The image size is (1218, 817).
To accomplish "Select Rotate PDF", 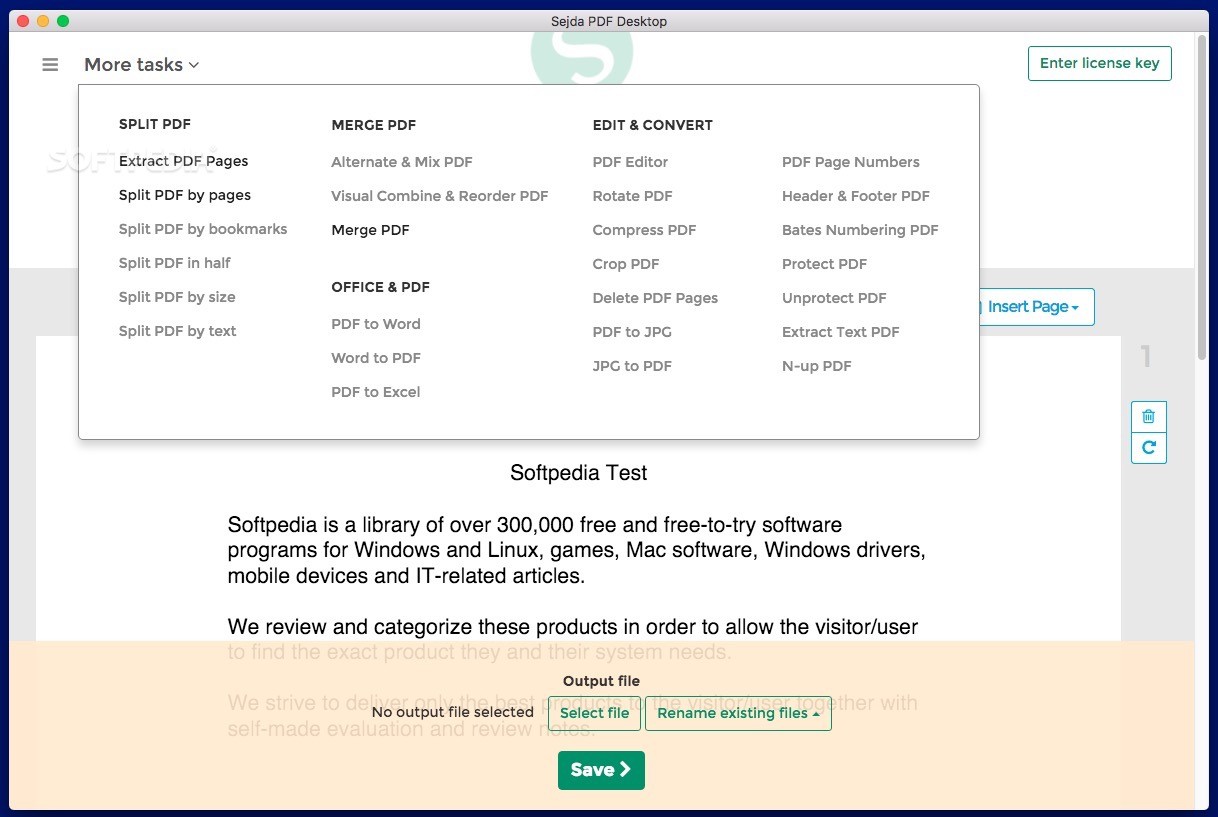I will coord(632,196).
